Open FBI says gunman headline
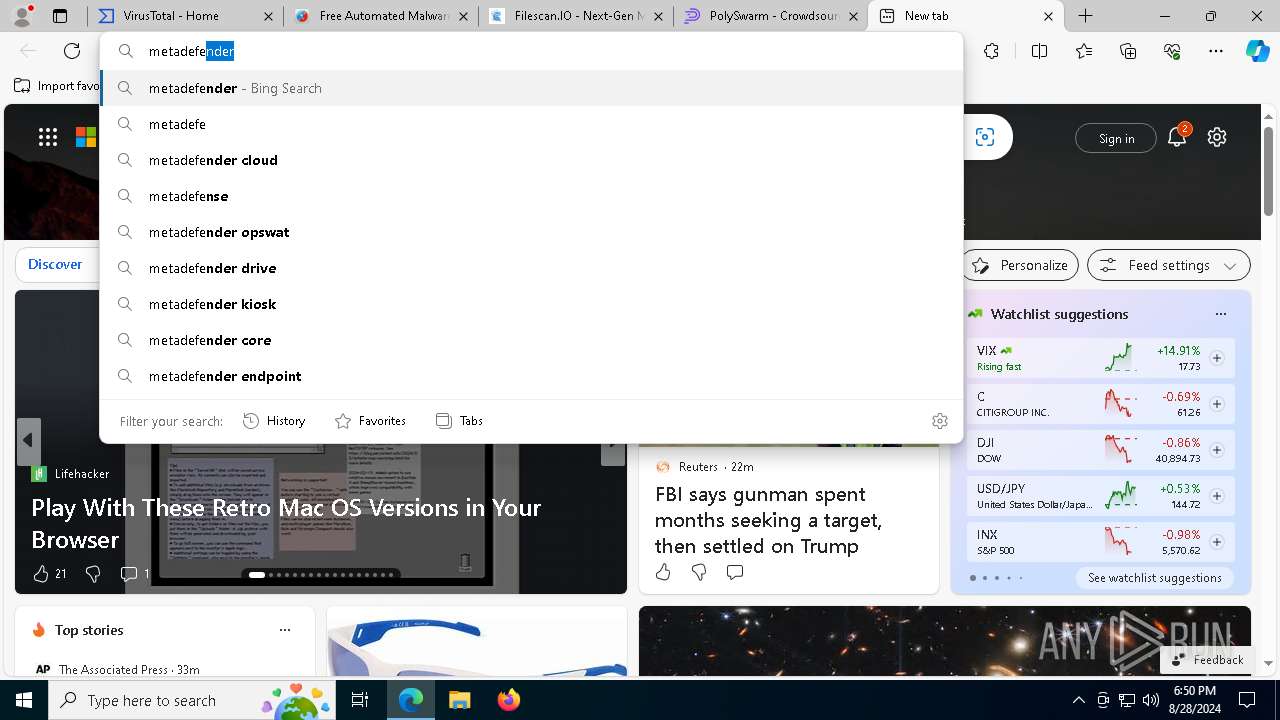The image size is (1280, 720). 768,520
